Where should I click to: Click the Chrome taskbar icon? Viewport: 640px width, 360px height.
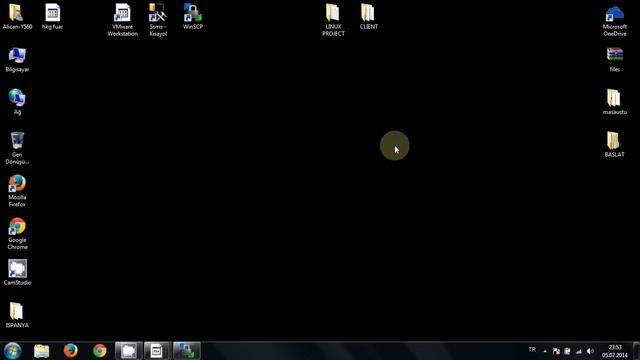(100, 351)
